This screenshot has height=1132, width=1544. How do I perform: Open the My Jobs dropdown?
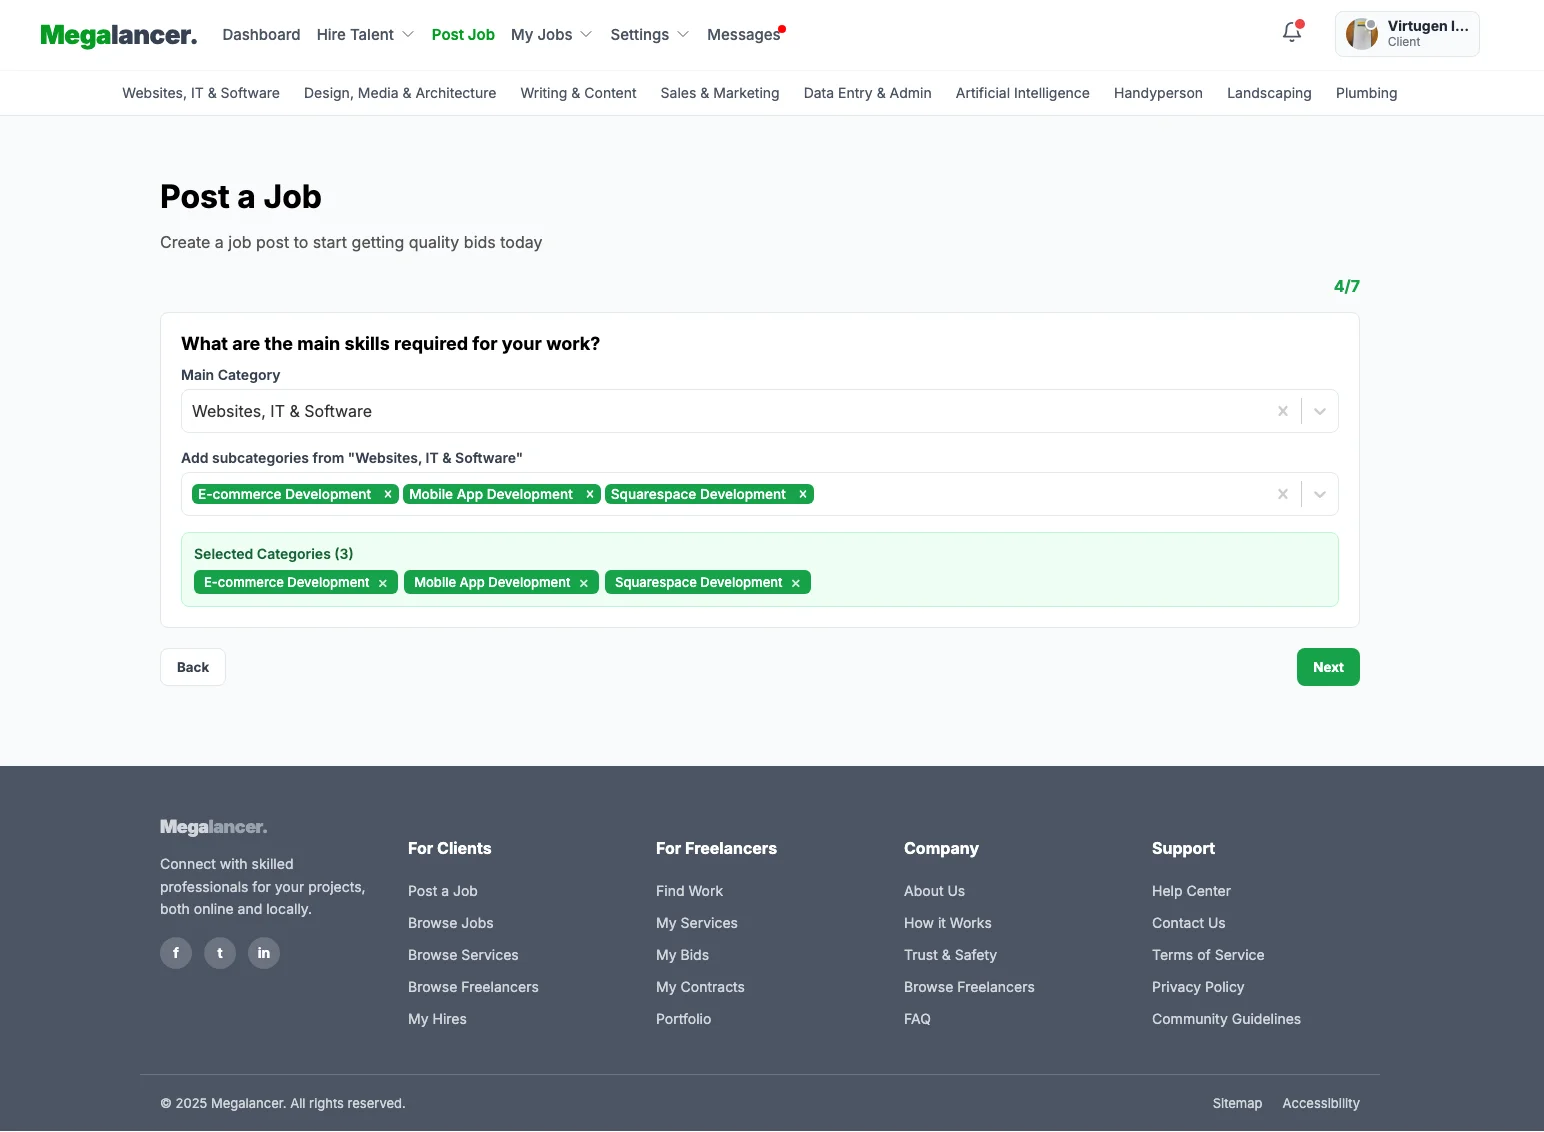tap(551, 35)
